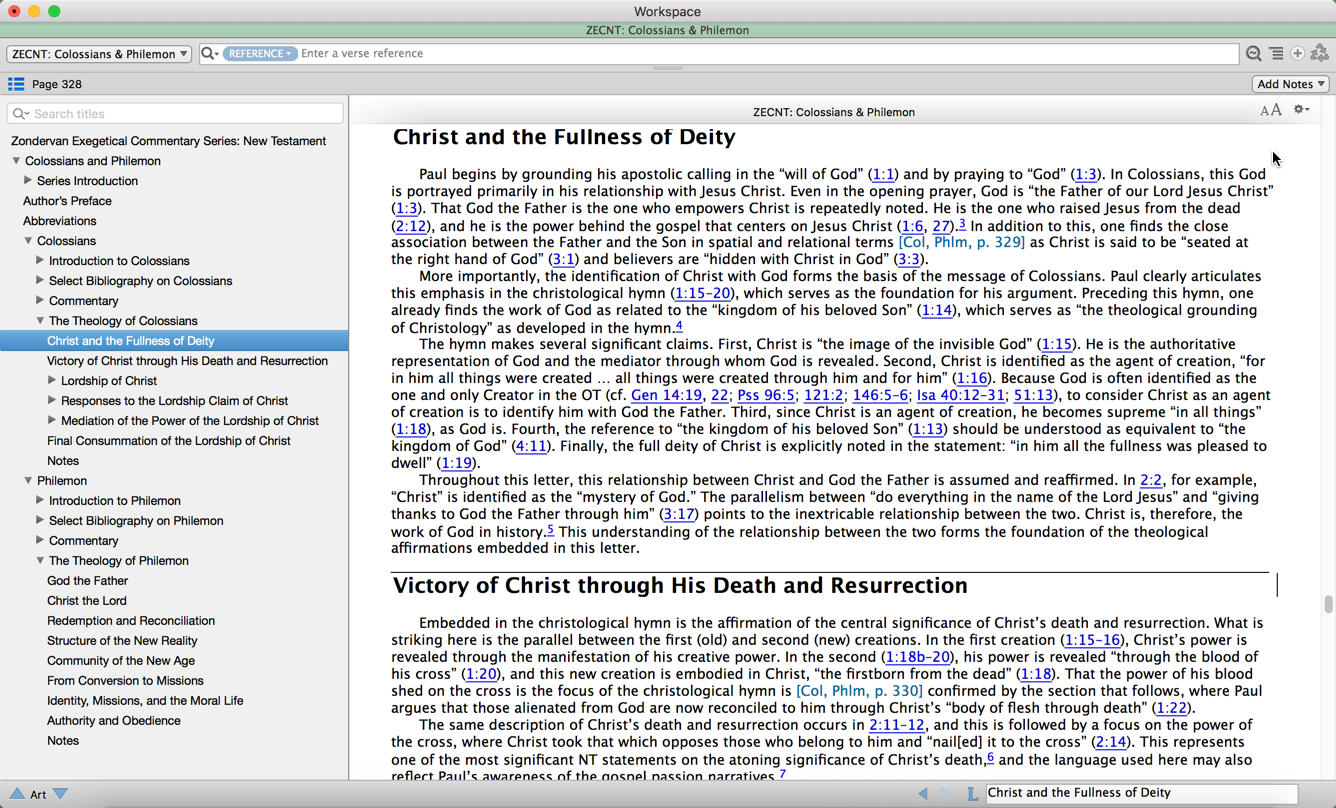Follow the 1:15–20 hymn reference link
Screen dimensions: 1336x808
pyautogui.click(x=702, y=293)
